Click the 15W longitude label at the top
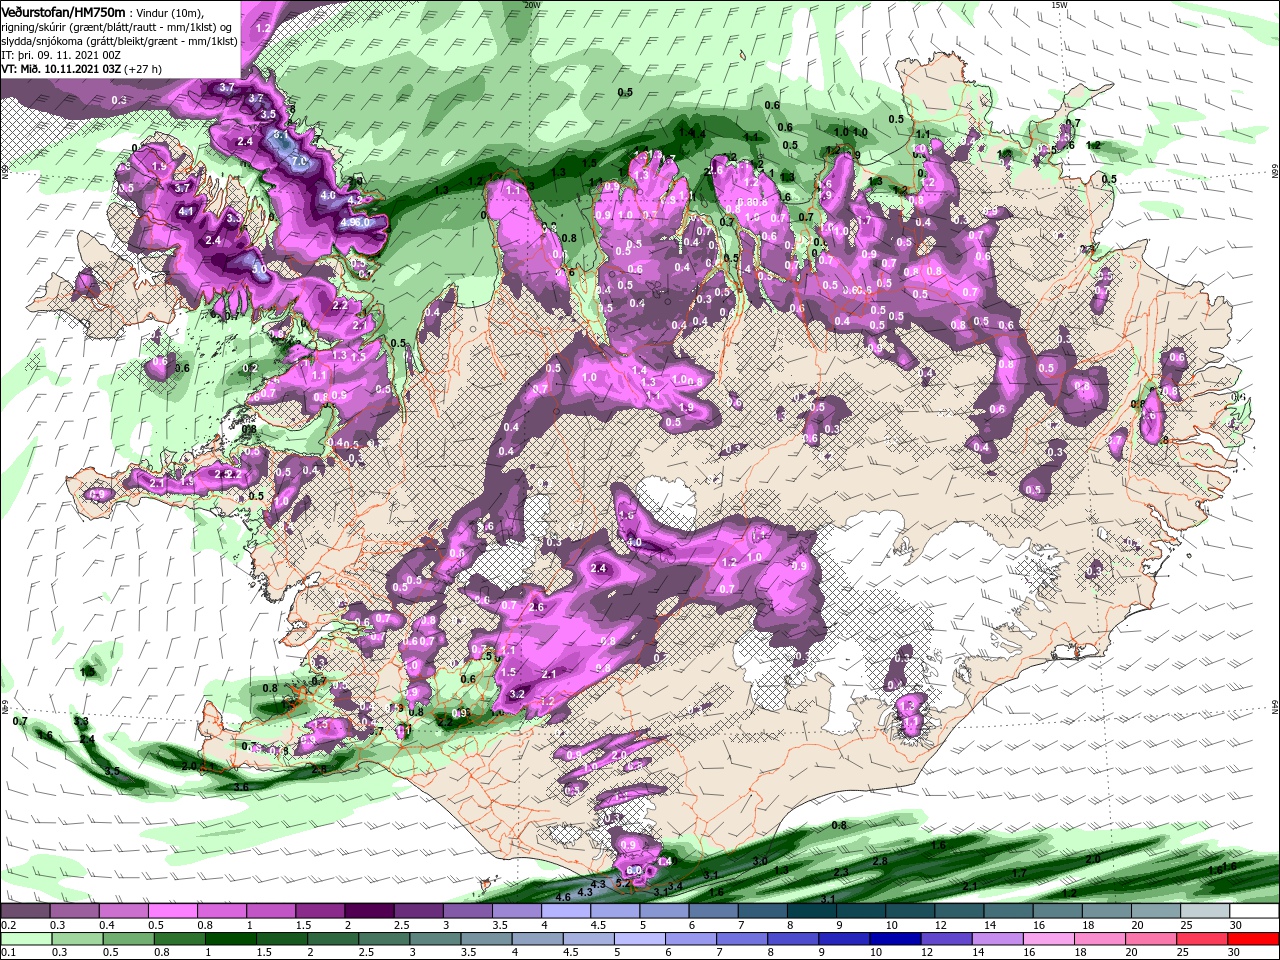Screen dimensions: 1280x960 tap(1060, 5)
